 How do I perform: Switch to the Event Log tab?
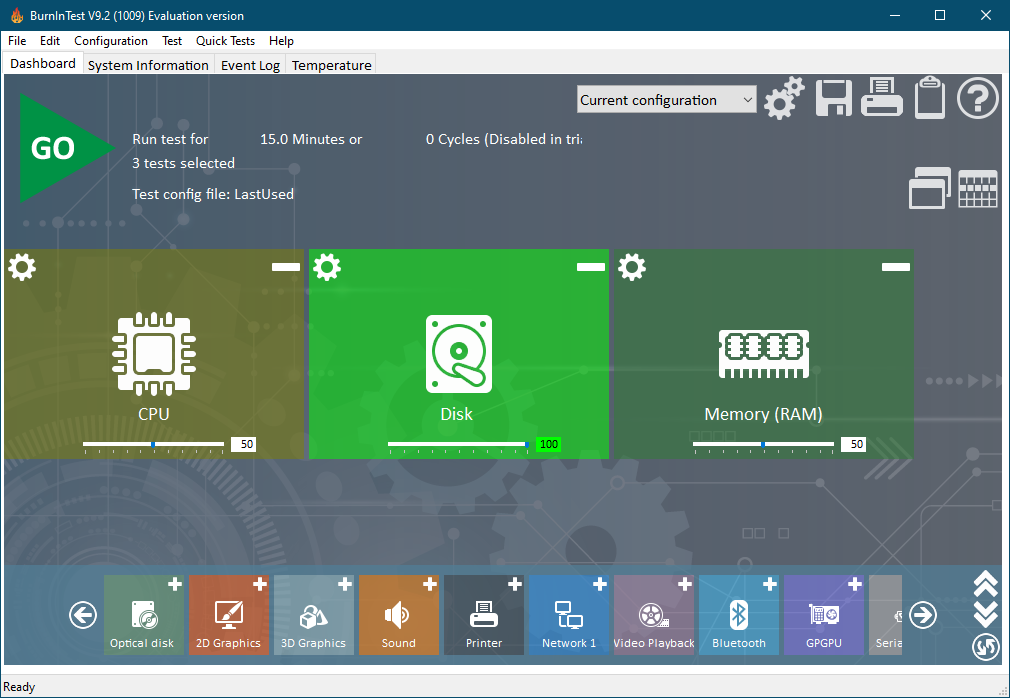(251, 65)
